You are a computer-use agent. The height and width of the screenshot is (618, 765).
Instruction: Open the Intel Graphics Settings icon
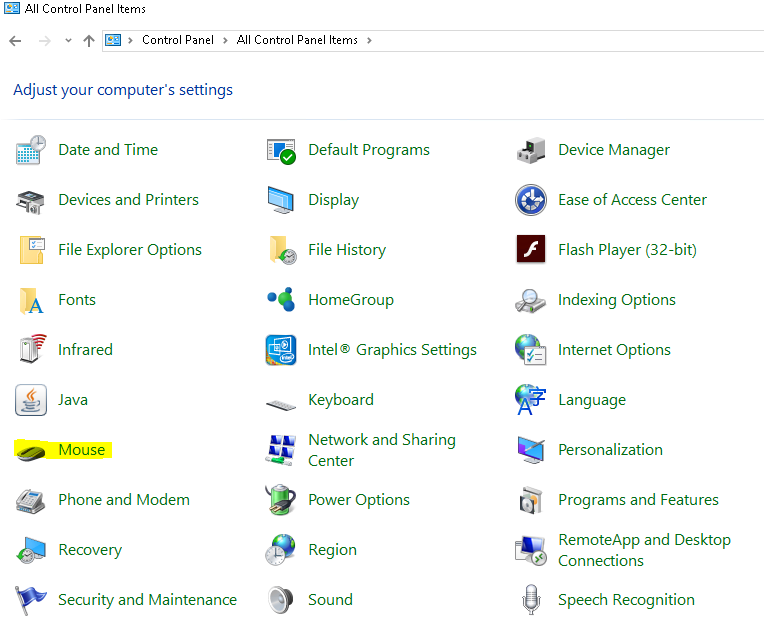coord(281,350)
